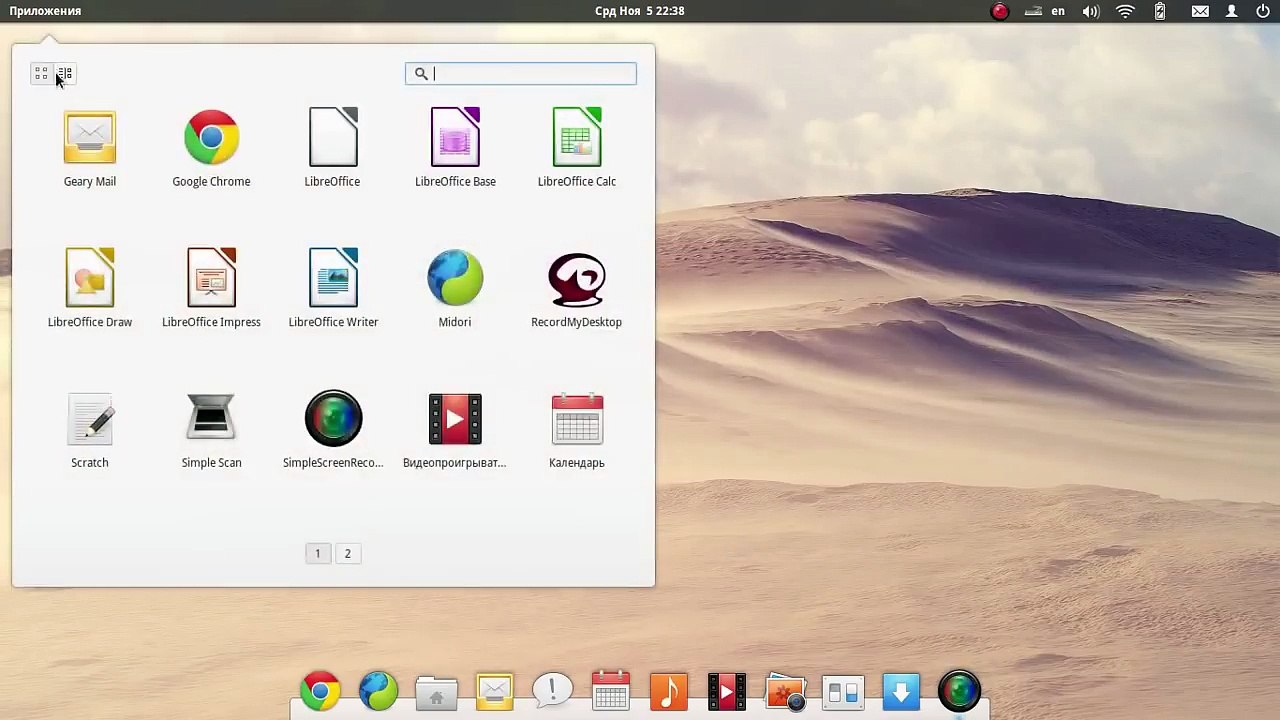Open Files home folder in dock
1280x720 pixels.
coord(436,692)
